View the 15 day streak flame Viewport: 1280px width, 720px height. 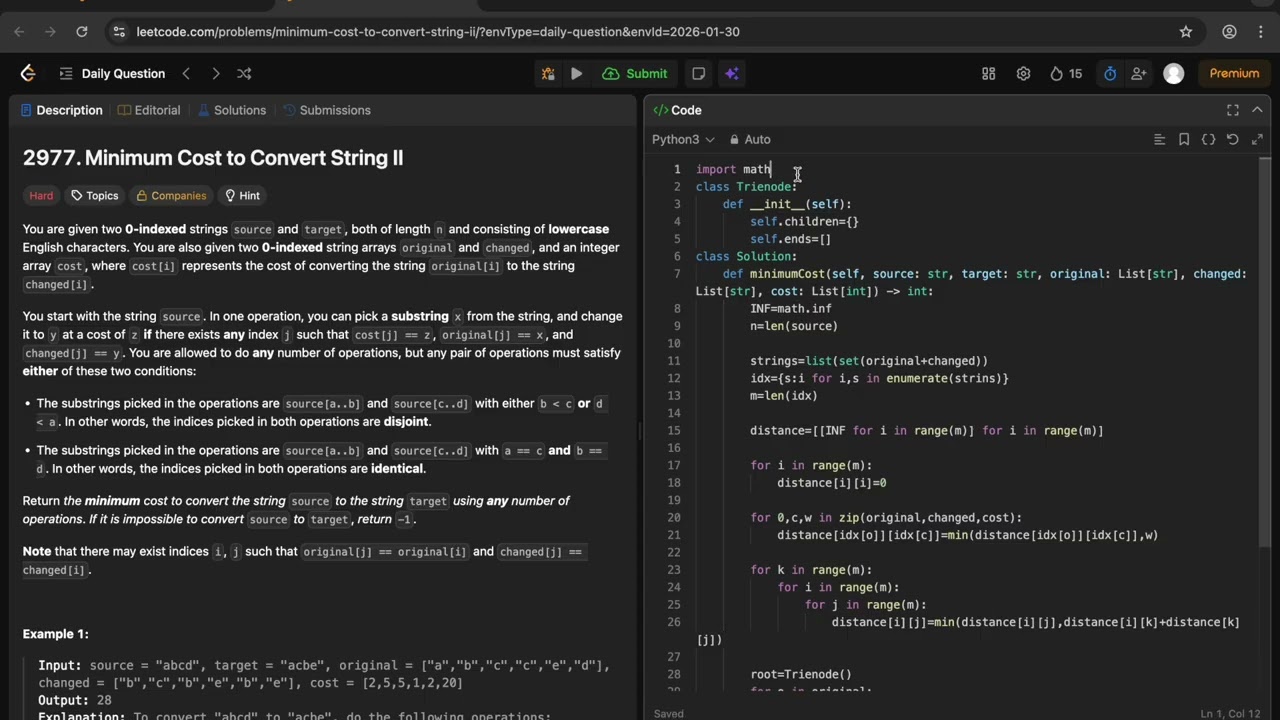click(1066, 73)
